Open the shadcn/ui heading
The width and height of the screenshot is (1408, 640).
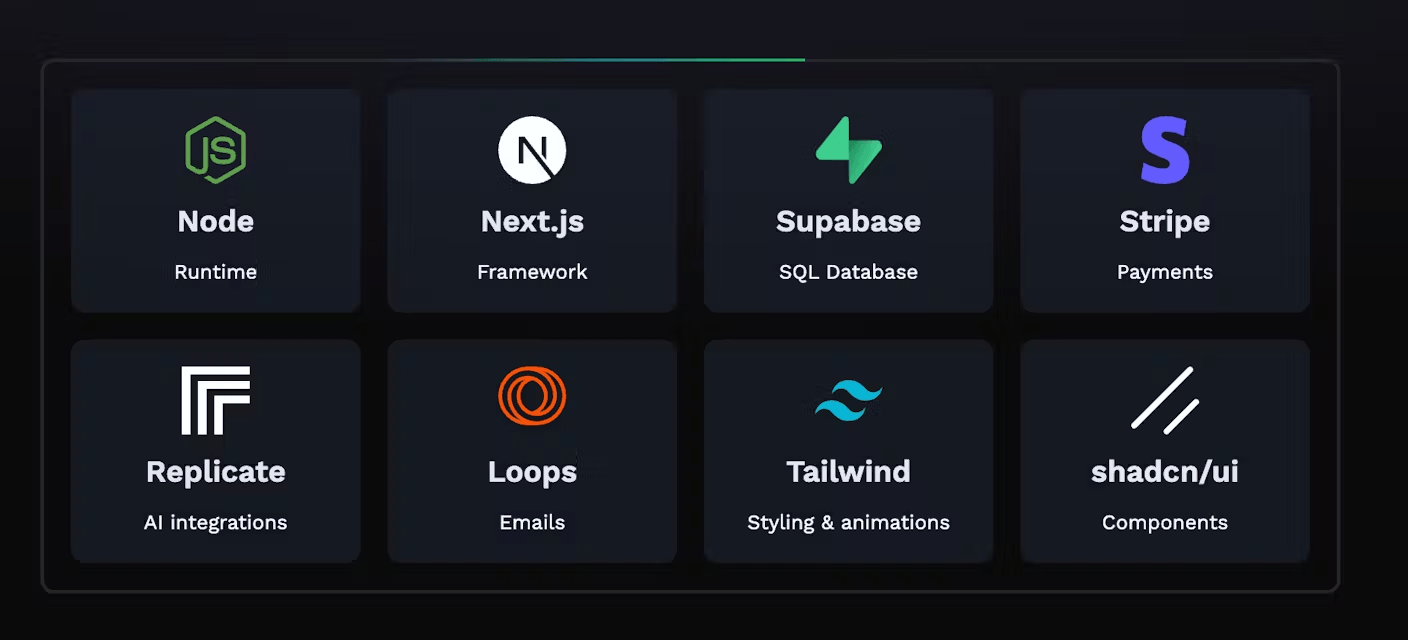tap(1165, 471)
